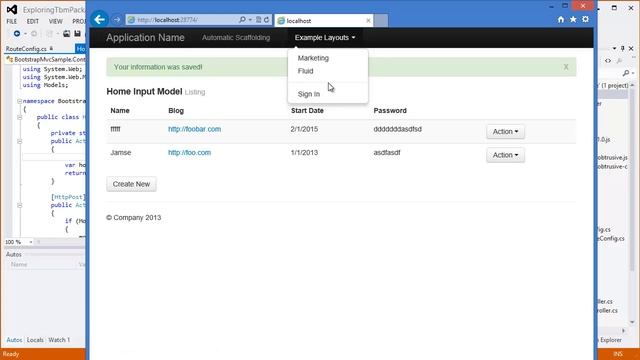Screen dimensions: 640x360
Task: Click the Open File icon in Visual Studio toolbar
Action: [67, 33]
